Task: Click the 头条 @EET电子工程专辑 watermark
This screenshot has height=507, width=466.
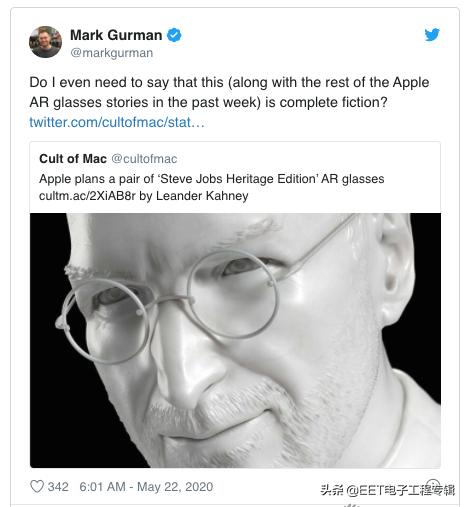Action: coord(388,490)
